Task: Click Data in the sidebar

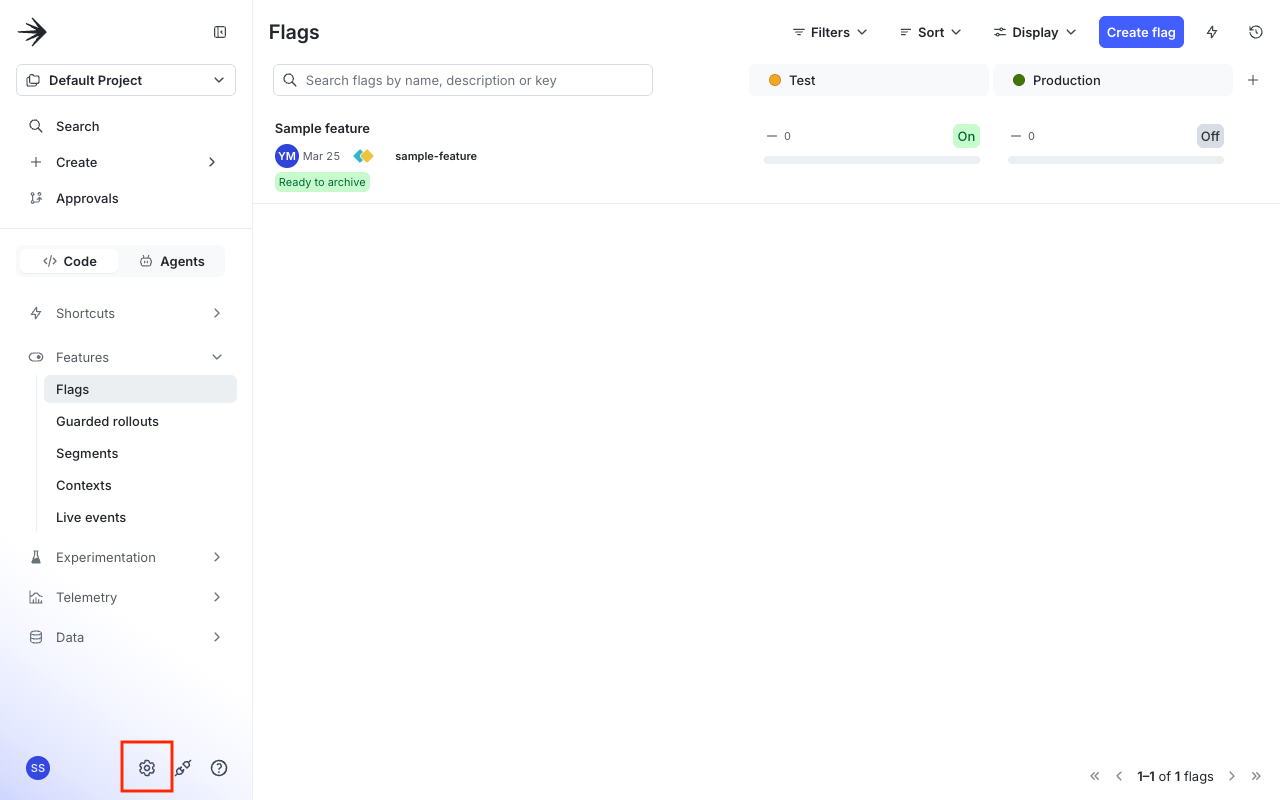Action: click(x=70, y=637)
